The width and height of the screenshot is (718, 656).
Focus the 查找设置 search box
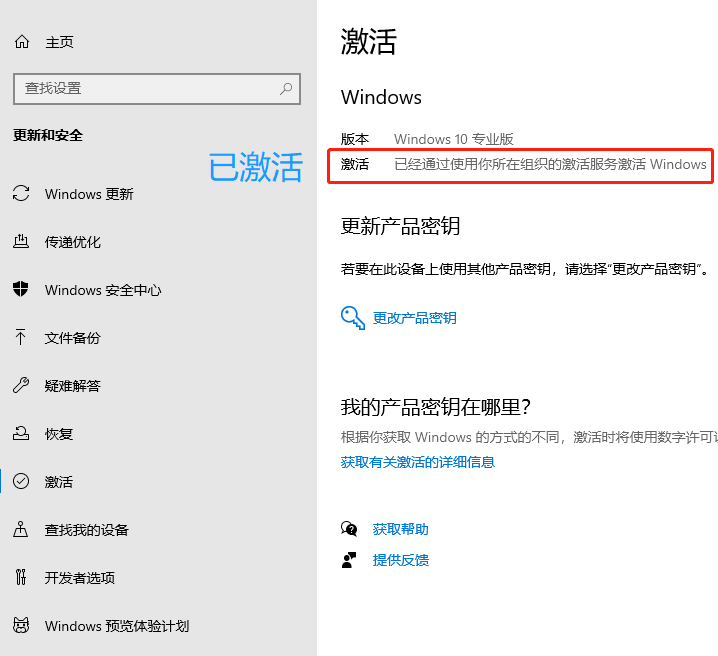[x=157, y=89]
